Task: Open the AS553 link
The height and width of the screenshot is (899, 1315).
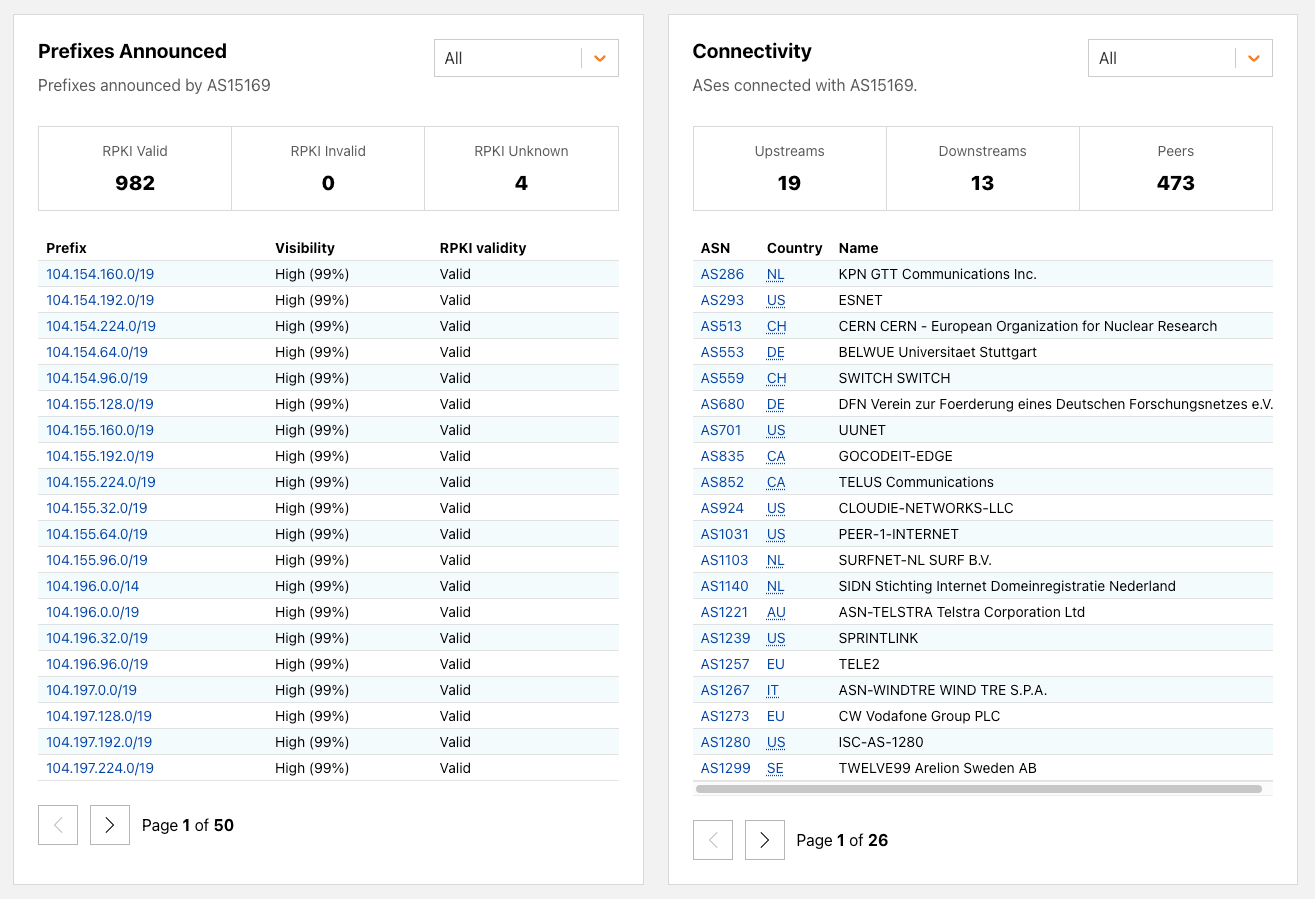Action: coord(722,352)
